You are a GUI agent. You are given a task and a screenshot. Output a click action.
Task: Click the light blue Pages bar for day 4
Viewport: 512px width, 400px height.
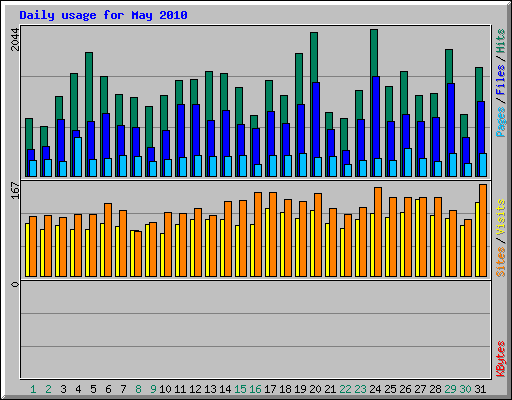point(78,157)
